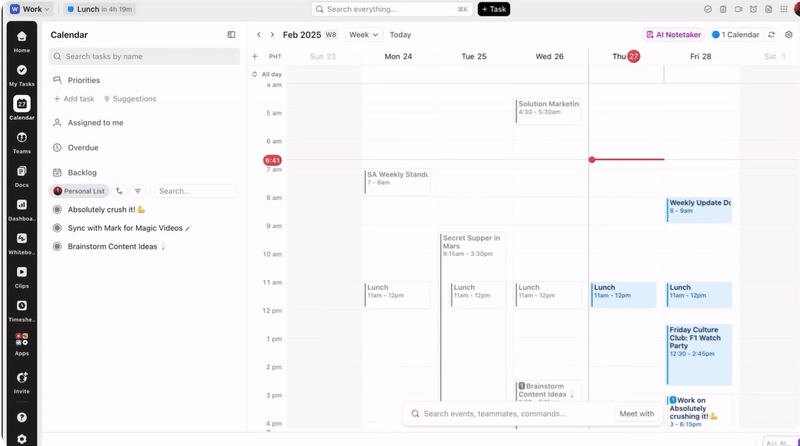Open the Personal List selector

[79, 191]
